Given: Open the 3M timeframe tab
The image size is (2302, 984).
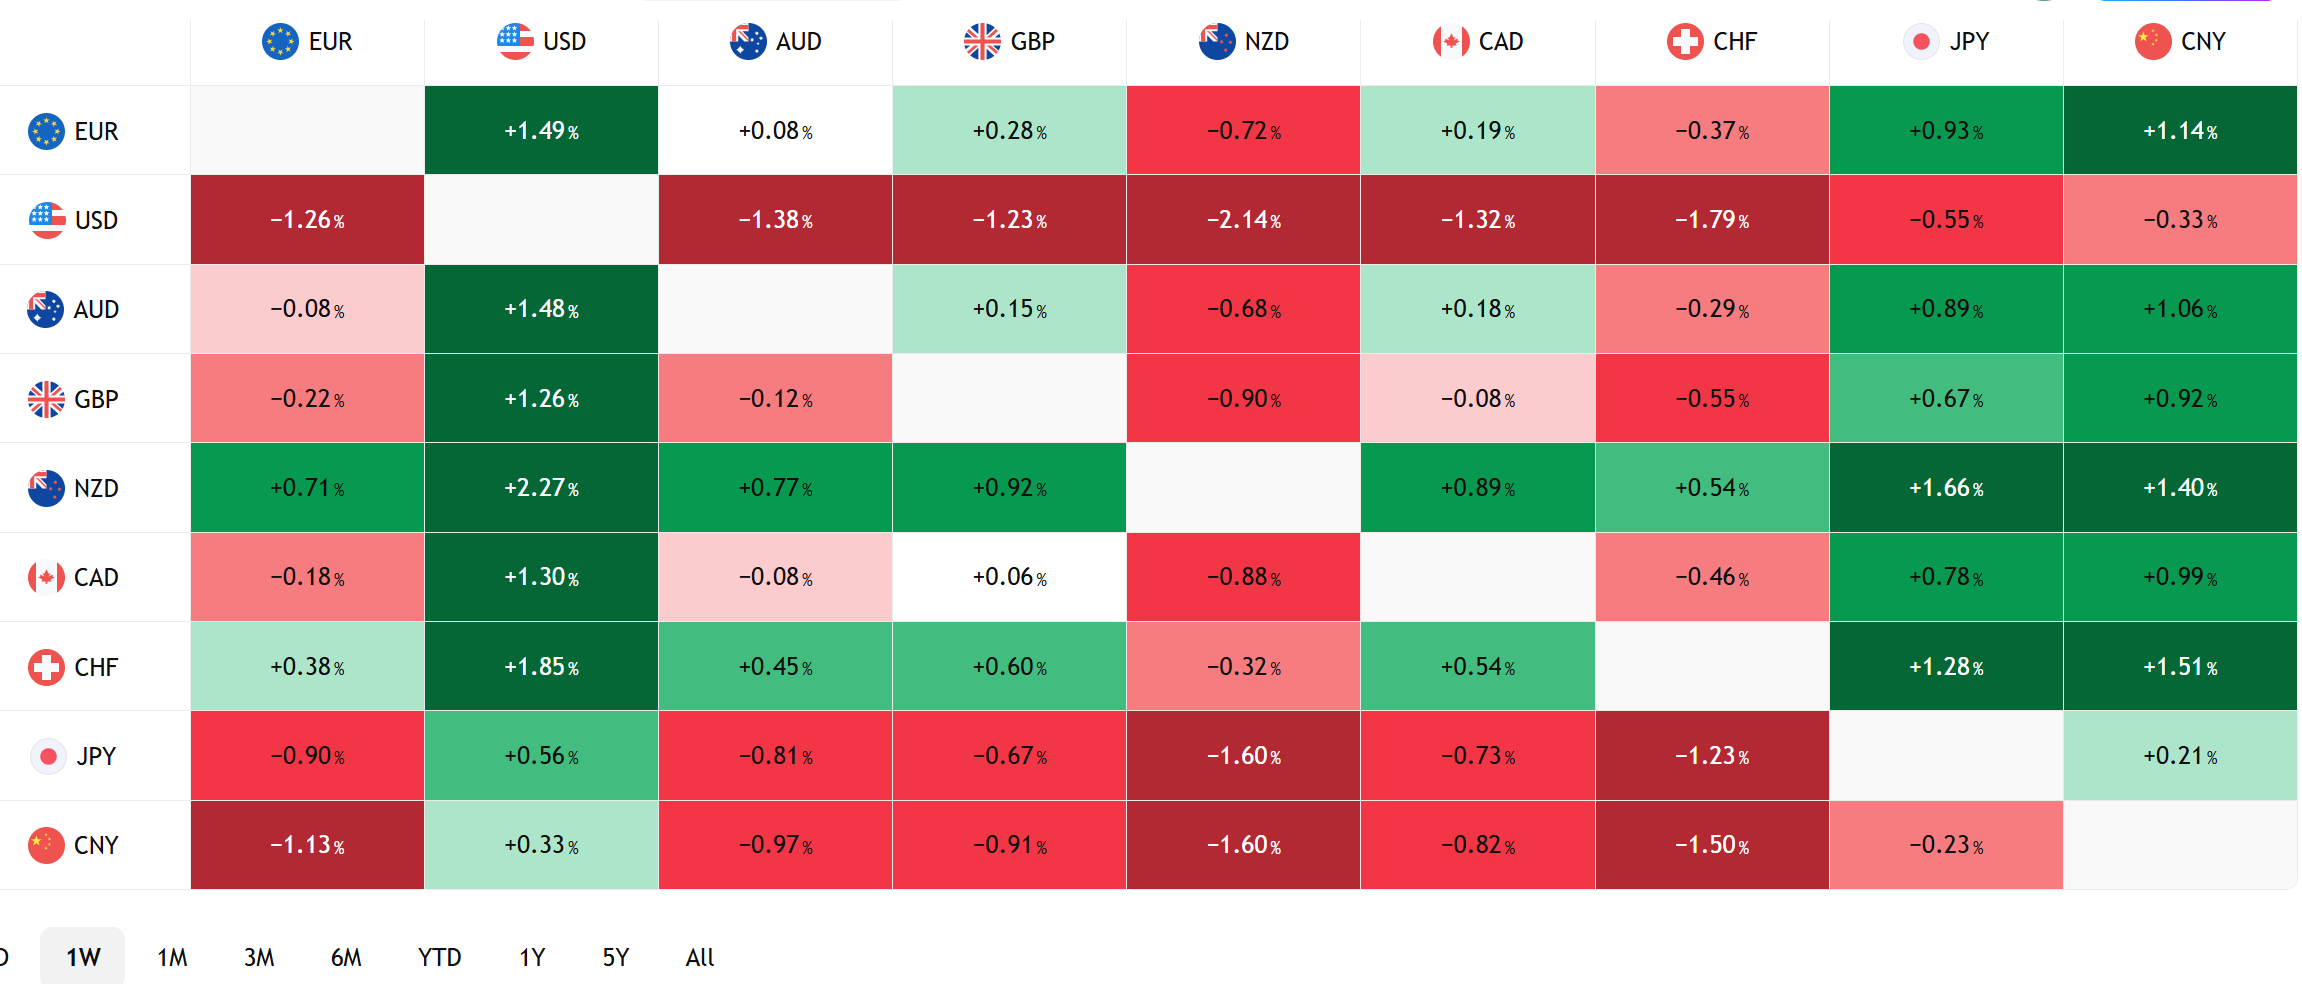Looking at the screenshot, I should 259,957.
